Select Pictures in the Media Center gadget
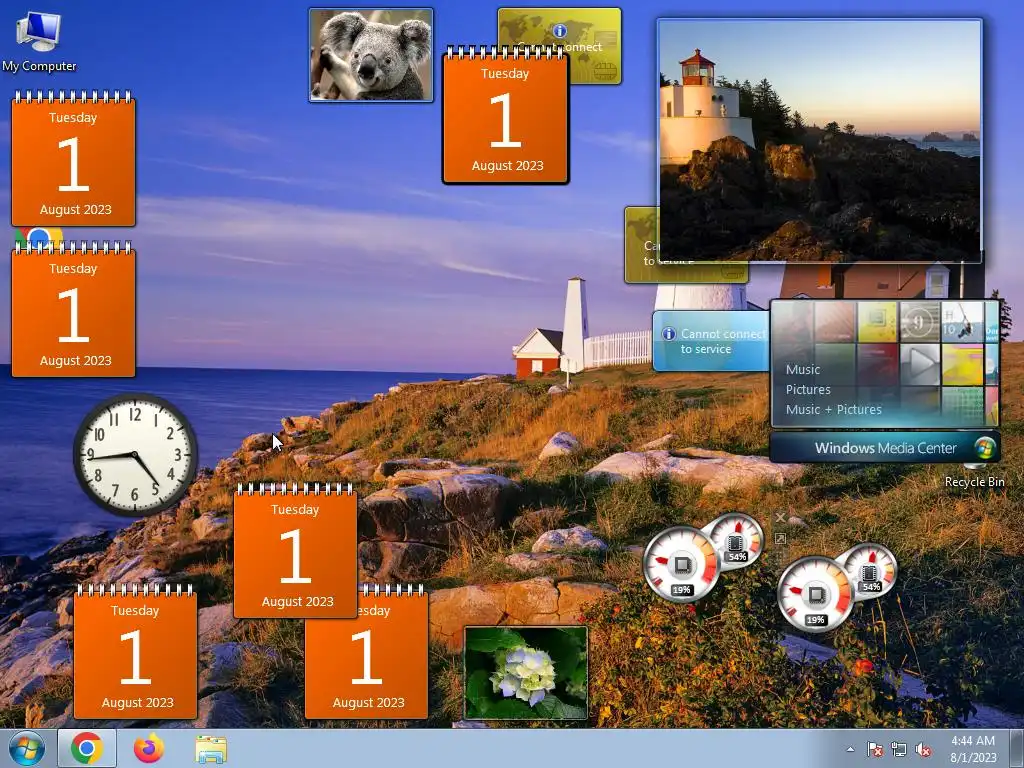This screenshot has width=1024, height=768. point(808,390)
